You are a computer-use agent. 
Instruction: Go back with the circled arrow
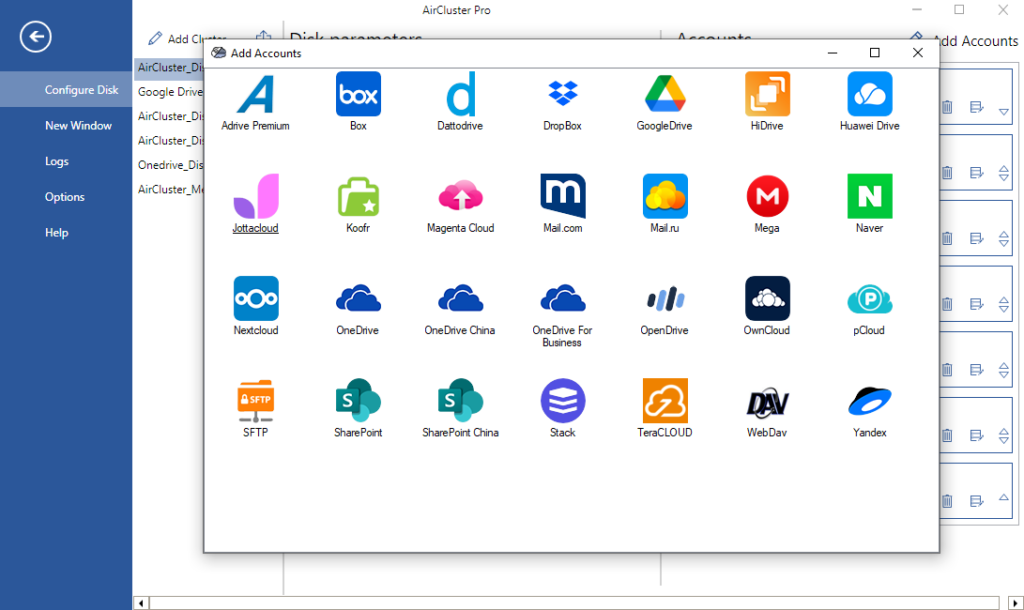tap(35, 37)
